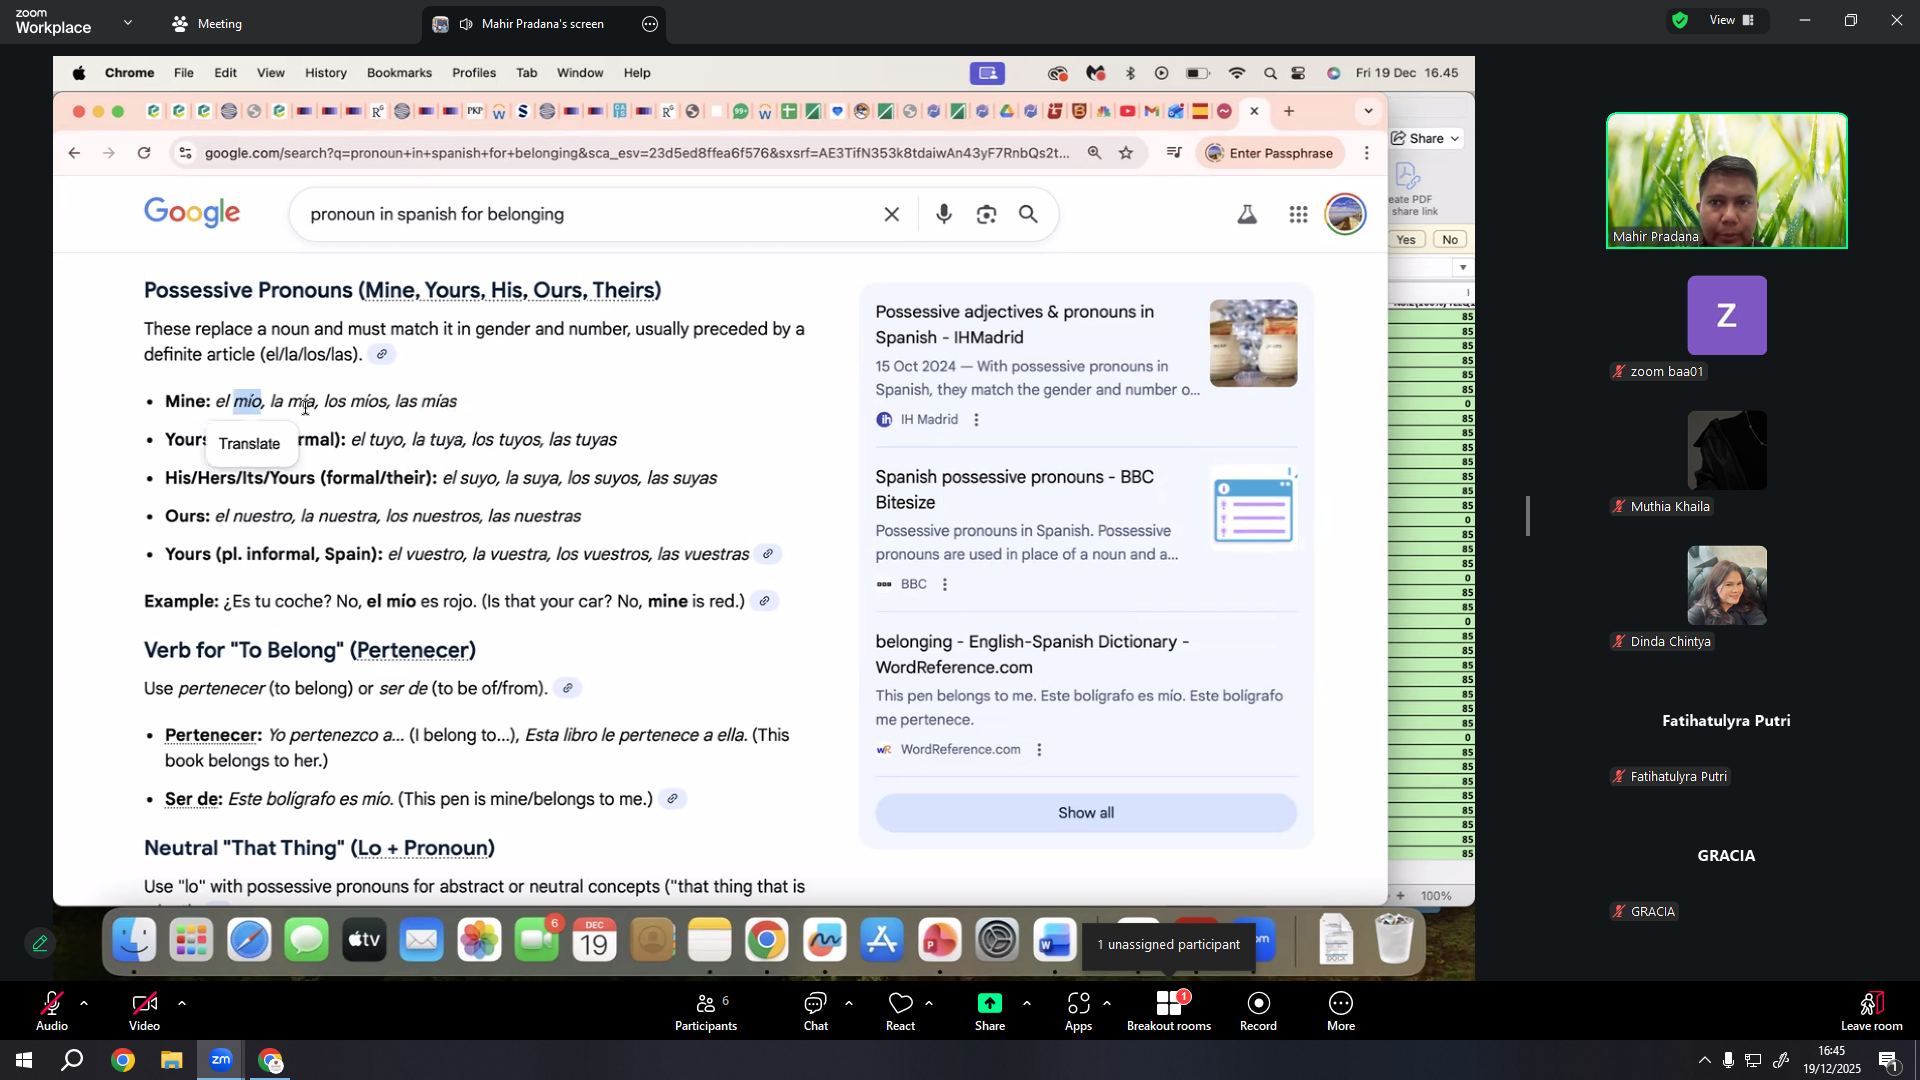1920x1080 pixels.
Task: Expand audio settings arrow next to Audio
Action: (x=84, y=1002)
